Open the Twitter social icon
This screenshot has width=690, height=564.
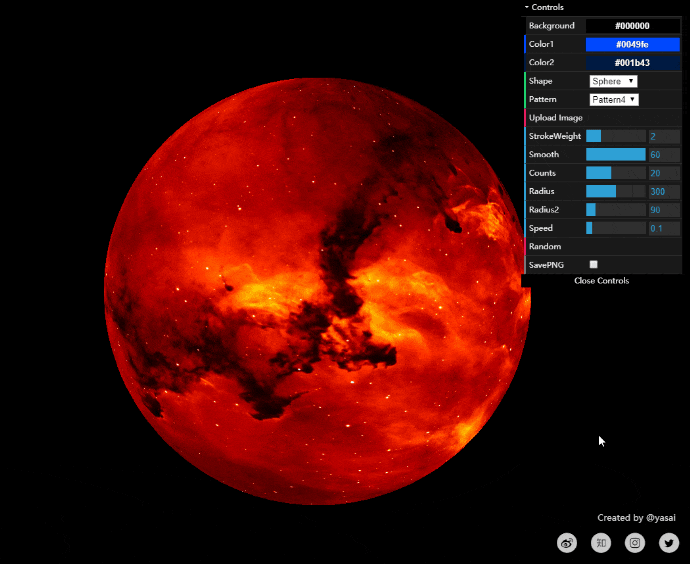[x=669, y=542]
